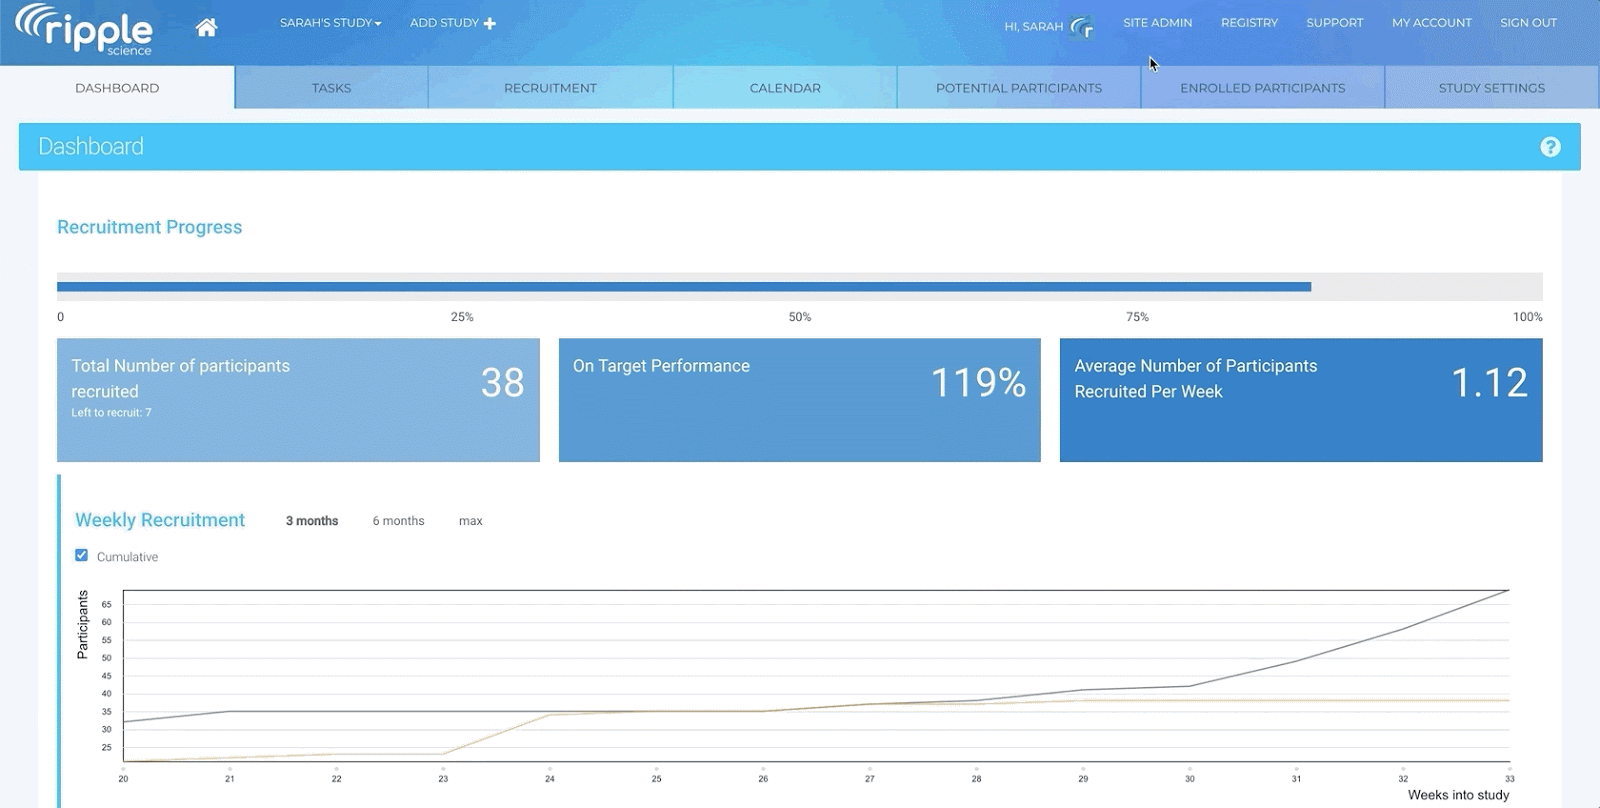Screen dimensions: 1600x808
Task: Click the plus icon beside Add Study
Action: tap(490, 23)
